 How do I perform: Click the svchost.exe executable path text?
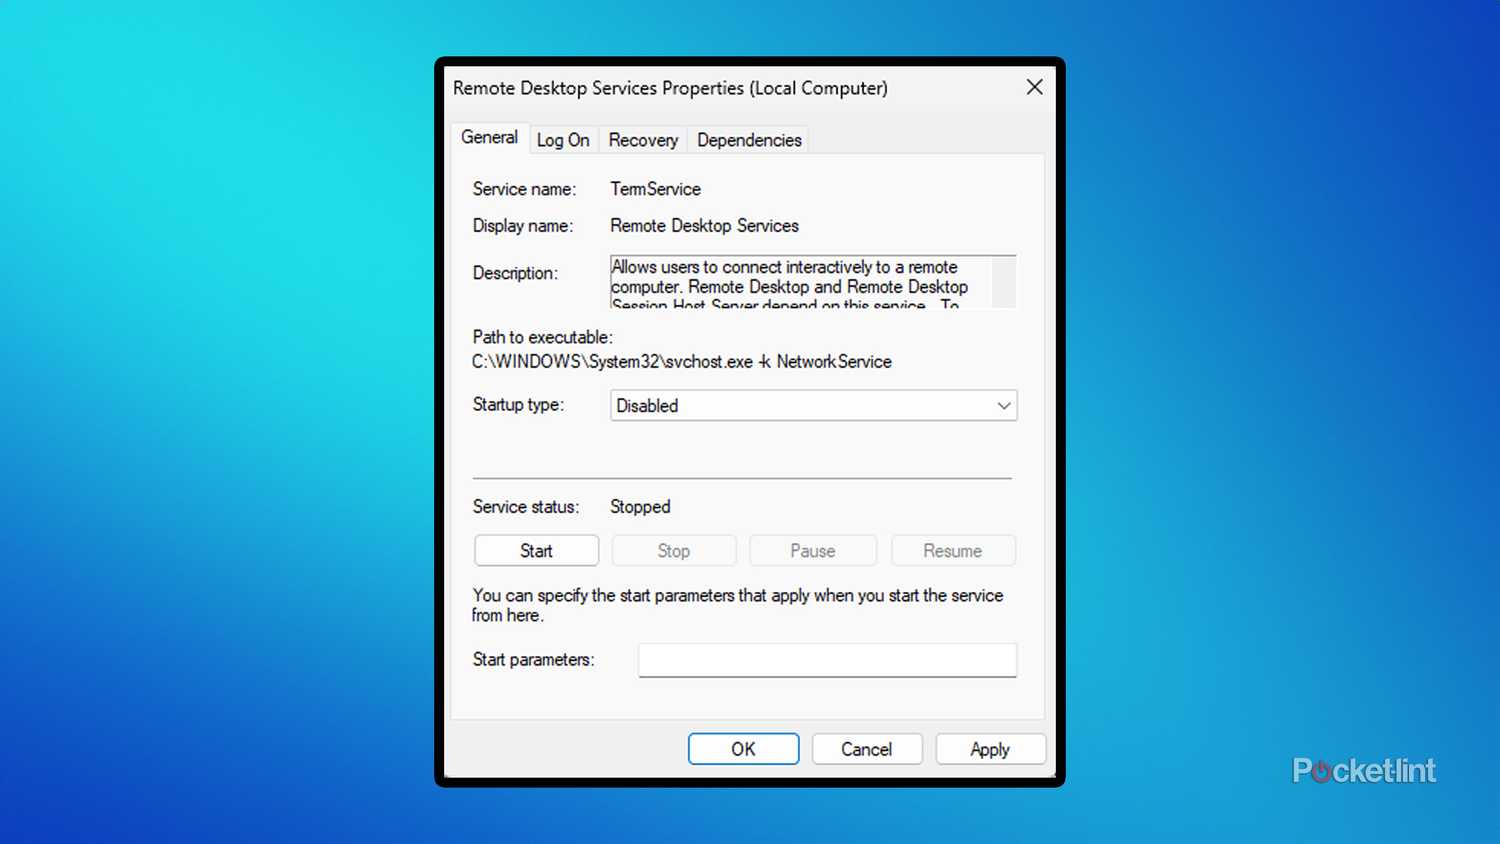(681, 362)
